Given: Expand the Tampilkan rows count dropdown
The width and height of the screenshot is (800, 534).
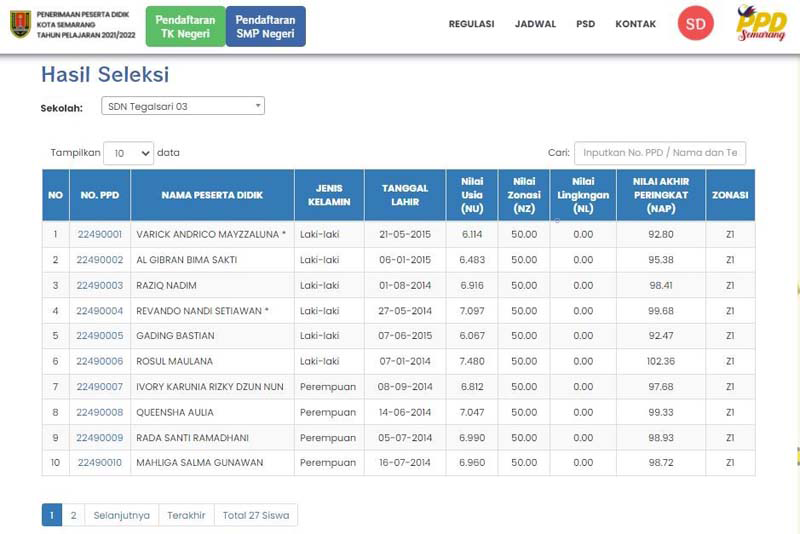Looking at the screenshot, I should tap(128, 153).
